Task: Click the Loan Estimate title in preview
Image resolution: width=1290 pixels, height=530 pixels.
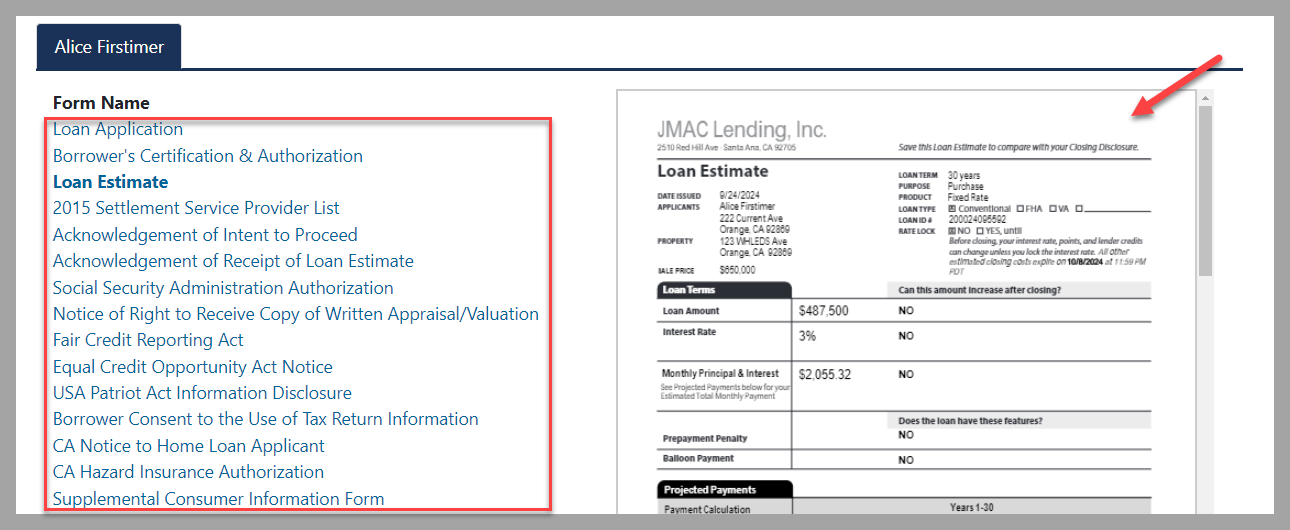Action: [x=713, y=171]
